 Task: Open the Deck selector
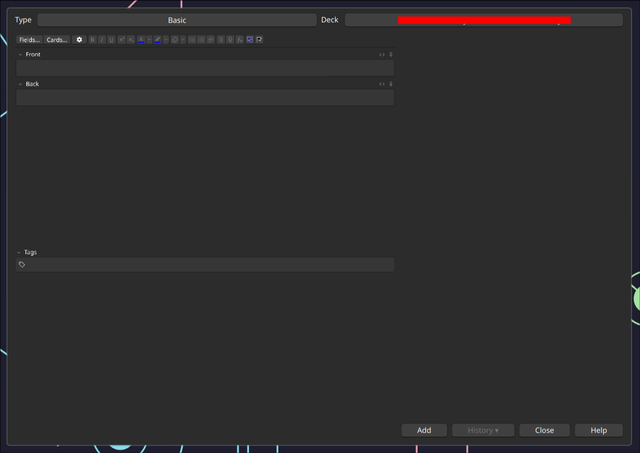(484, 20)
